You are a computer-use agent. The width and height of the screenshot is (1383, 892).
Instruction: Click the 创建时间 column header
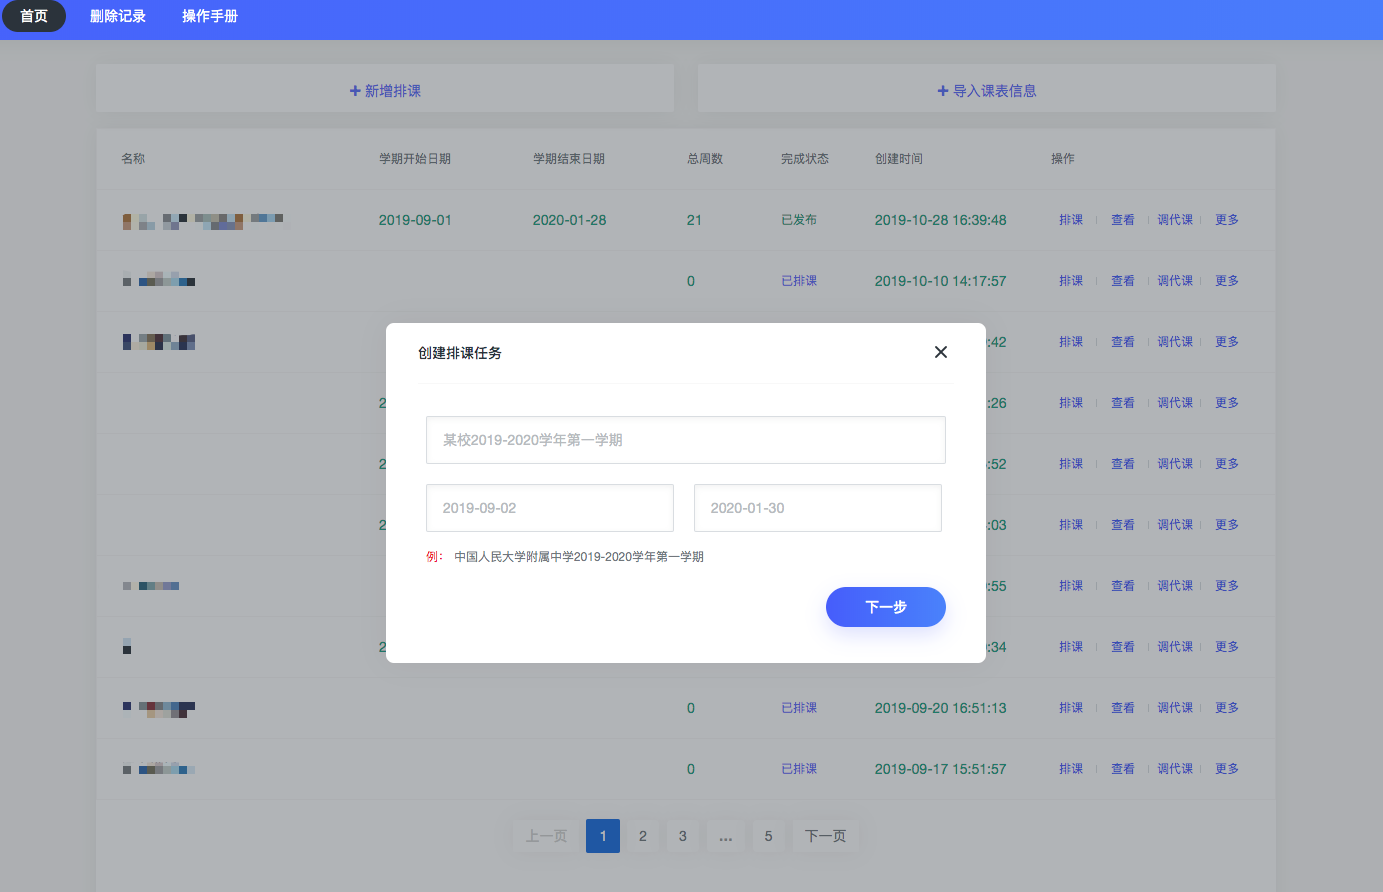899,159
